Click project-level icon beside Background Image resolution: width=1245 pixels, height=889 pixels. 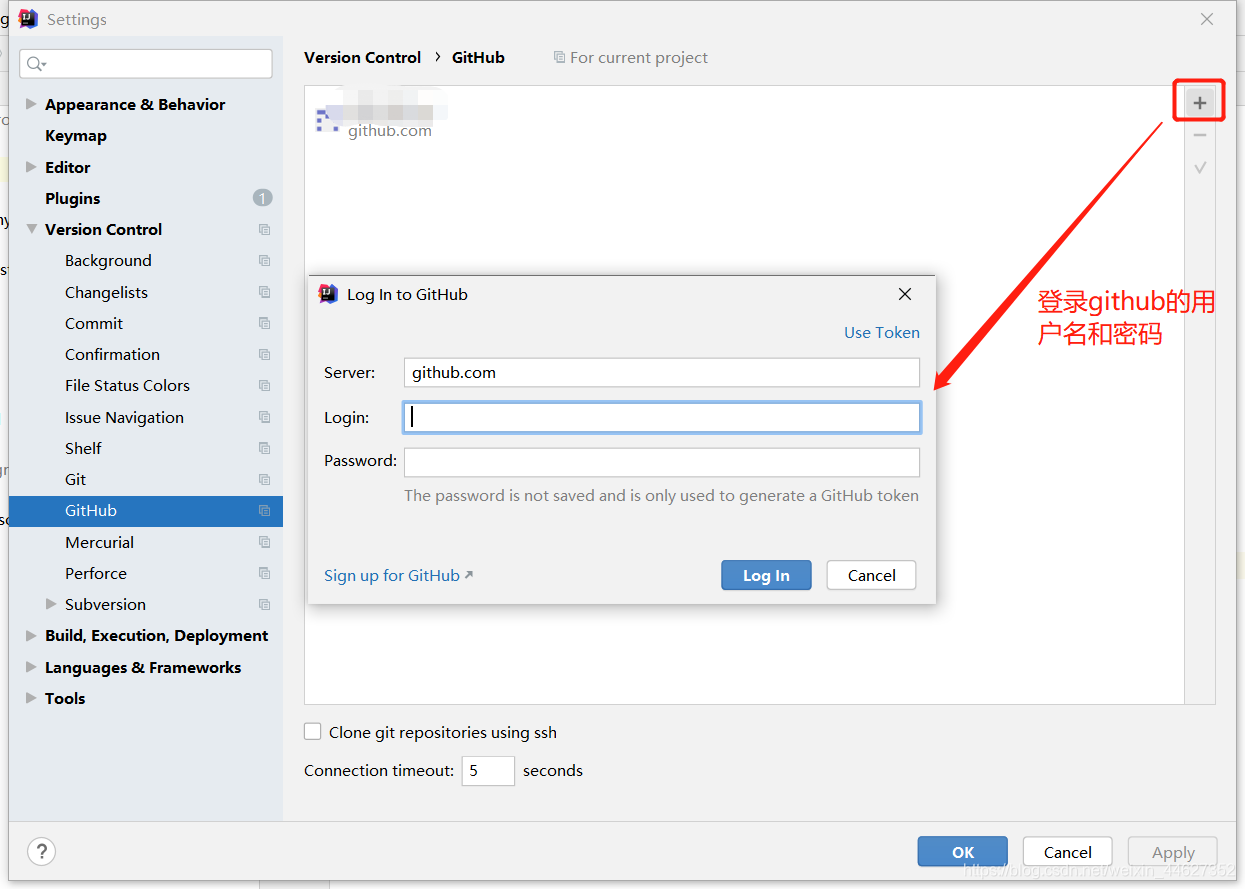[264, 261]
